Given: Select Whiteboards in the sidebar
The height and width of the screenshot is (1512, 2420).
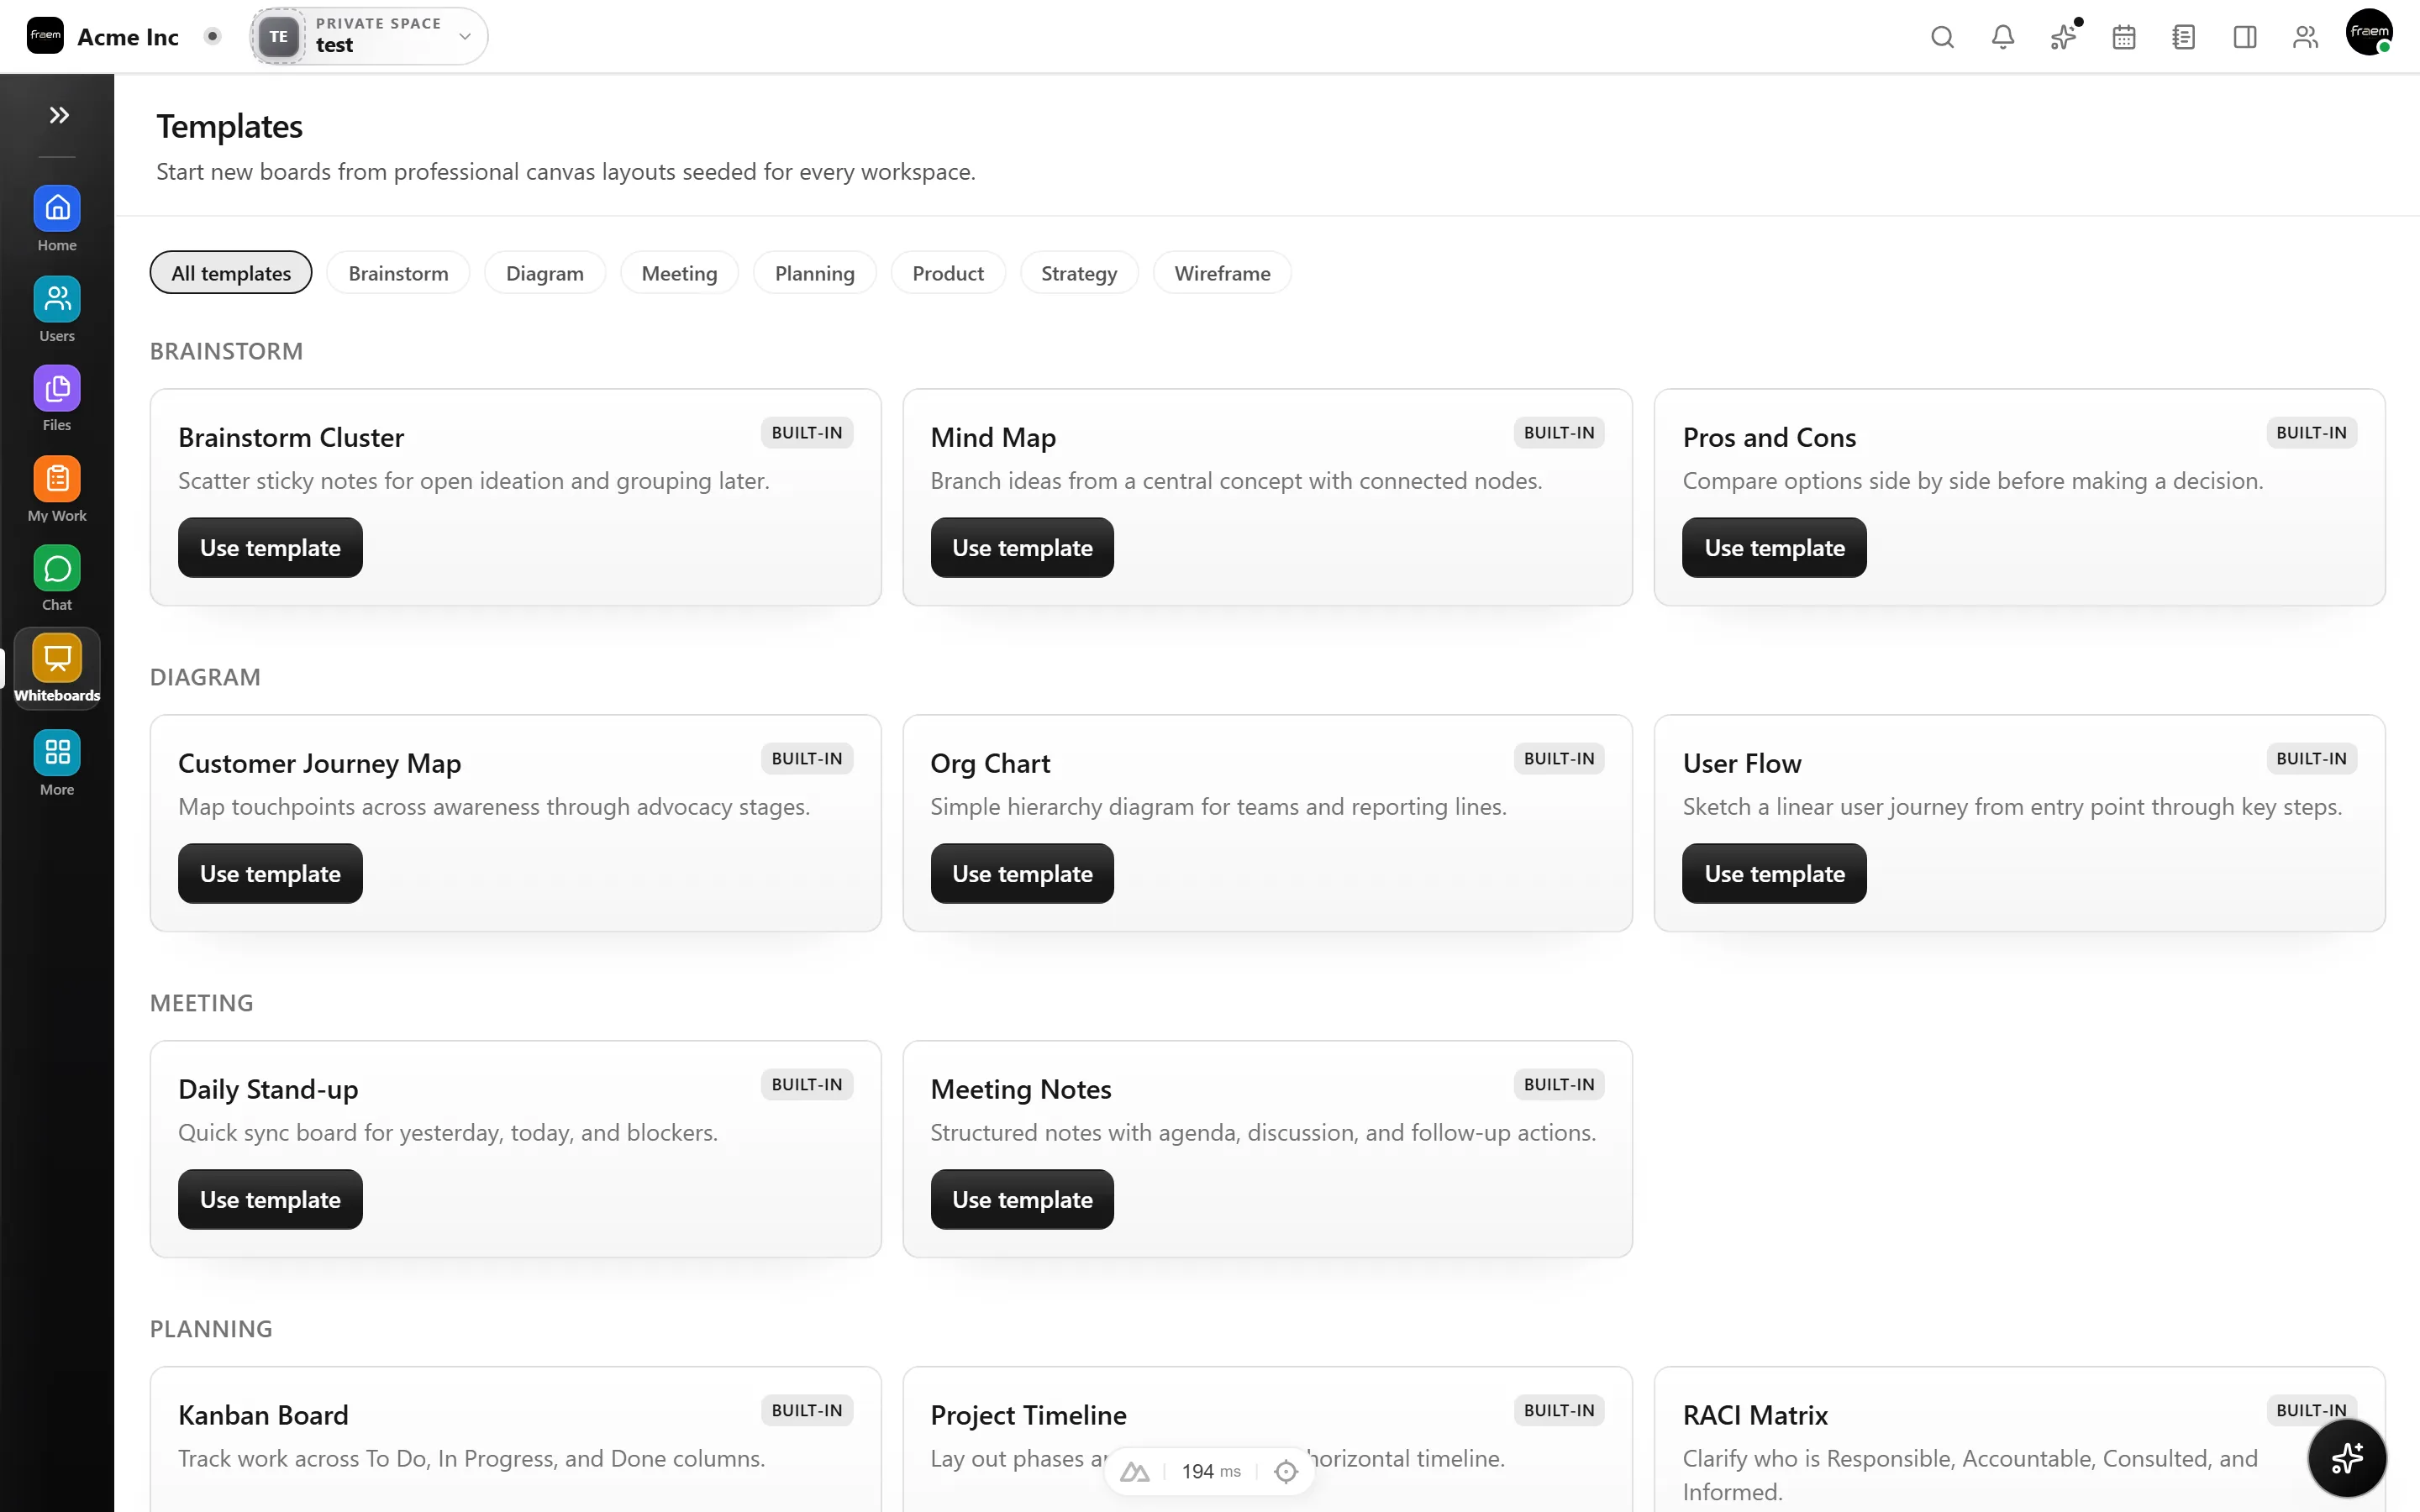Looking at the screenshot, I should pos(57,669).
